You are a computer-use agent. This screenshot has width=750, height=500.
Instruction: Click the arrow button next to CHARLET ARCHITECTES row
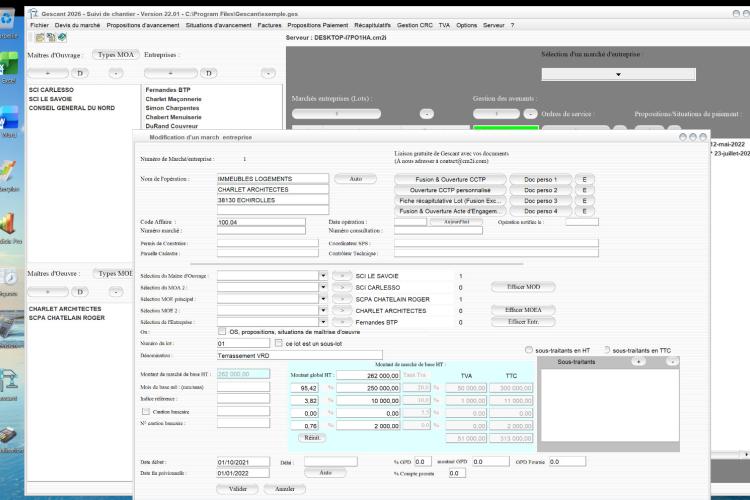pyautogui.click(x=342, y=310)
